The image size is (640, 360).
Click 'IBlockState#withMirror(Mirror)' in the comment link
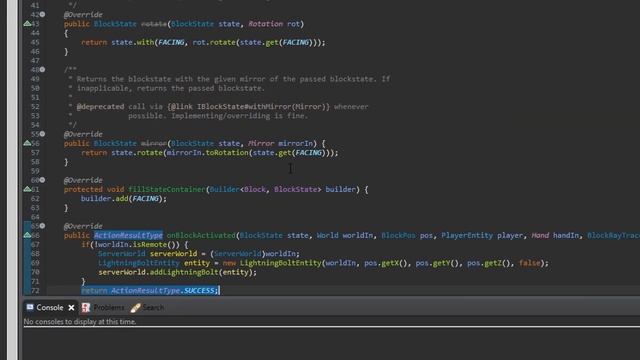[x=261, y=107]
